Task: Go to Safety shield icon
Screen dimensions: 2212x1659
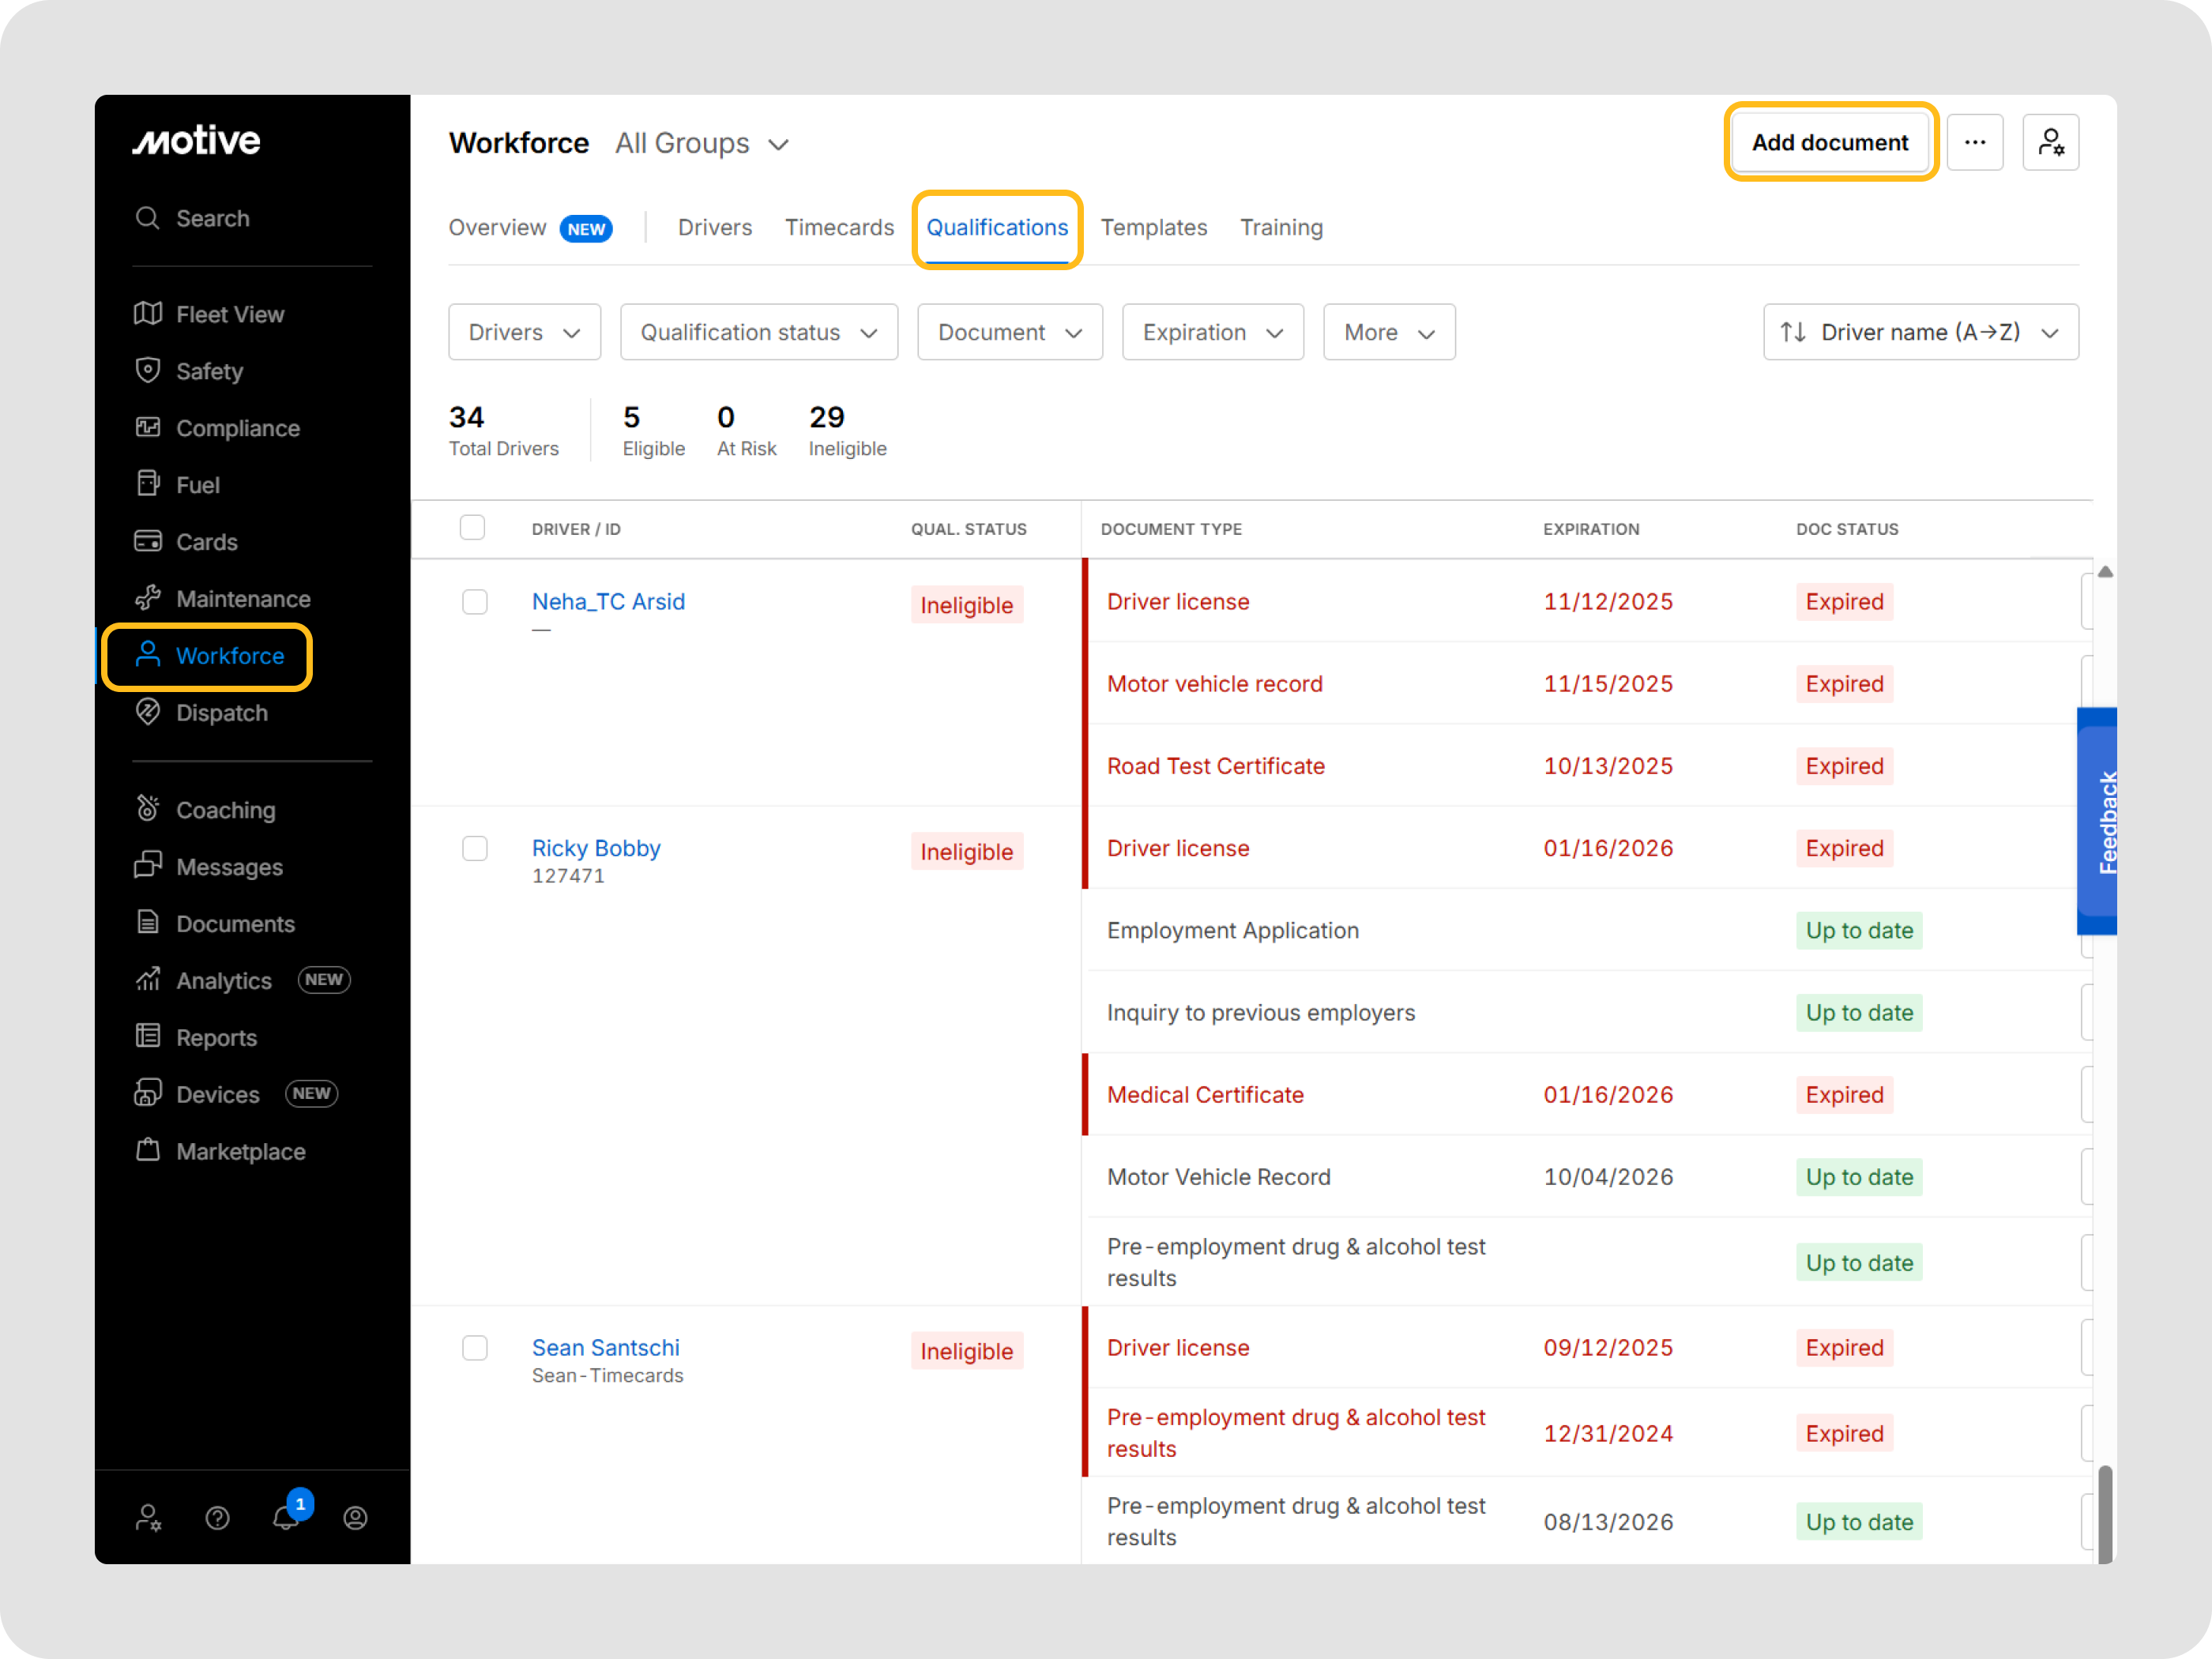Action: (148, 371)
